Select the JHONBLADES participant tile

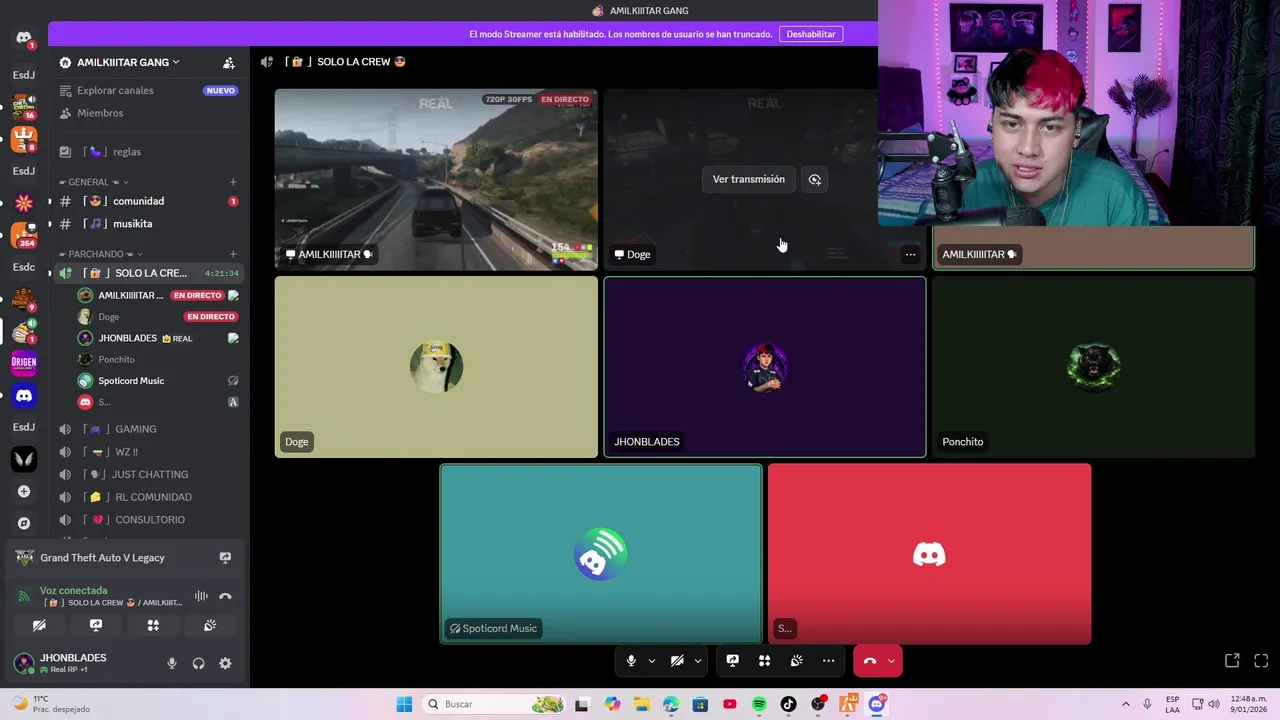[765, 367]
